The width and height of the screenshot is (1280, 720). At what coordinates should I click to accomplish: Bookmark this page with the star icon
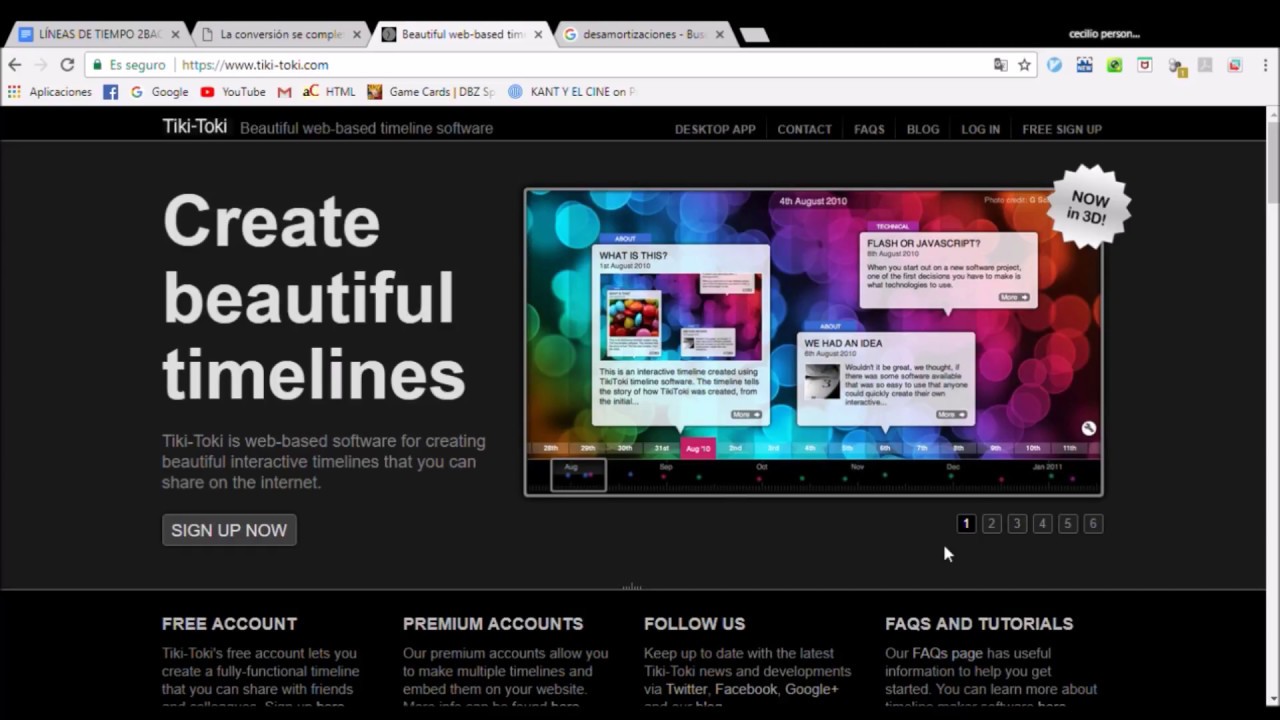coord(1024,65)
